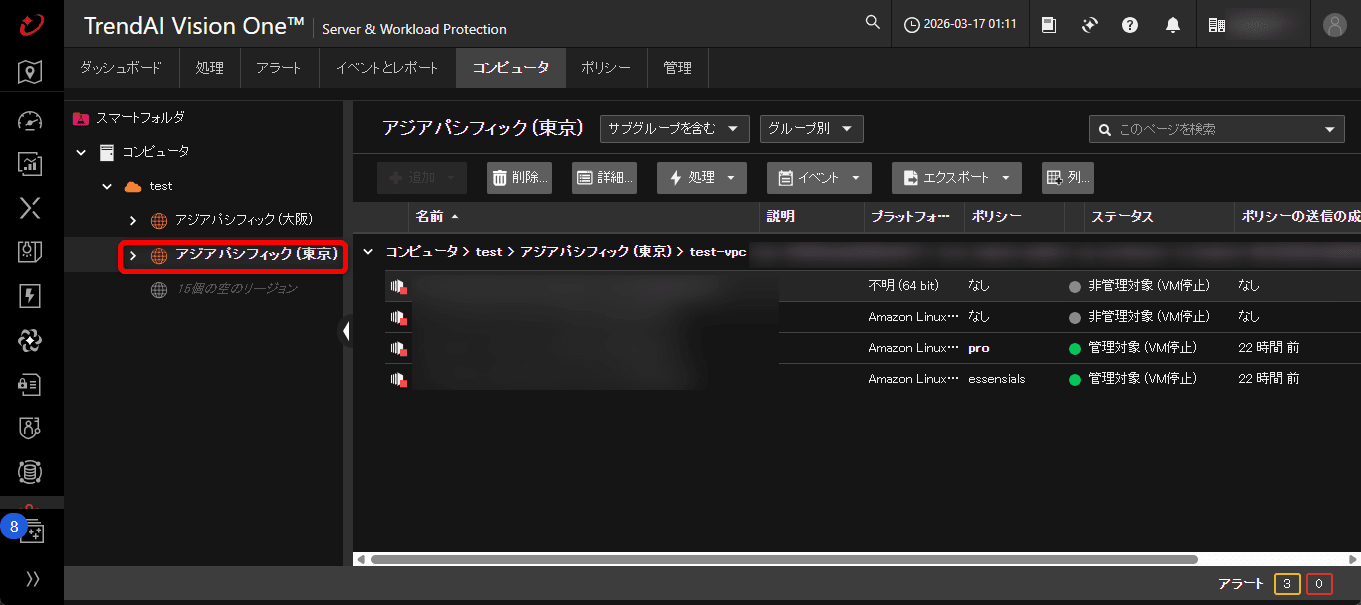Click the lightning bolt icon in the sidebar
The height and width of the screenshot is (605, 1361).
click(x=30, y=296)
